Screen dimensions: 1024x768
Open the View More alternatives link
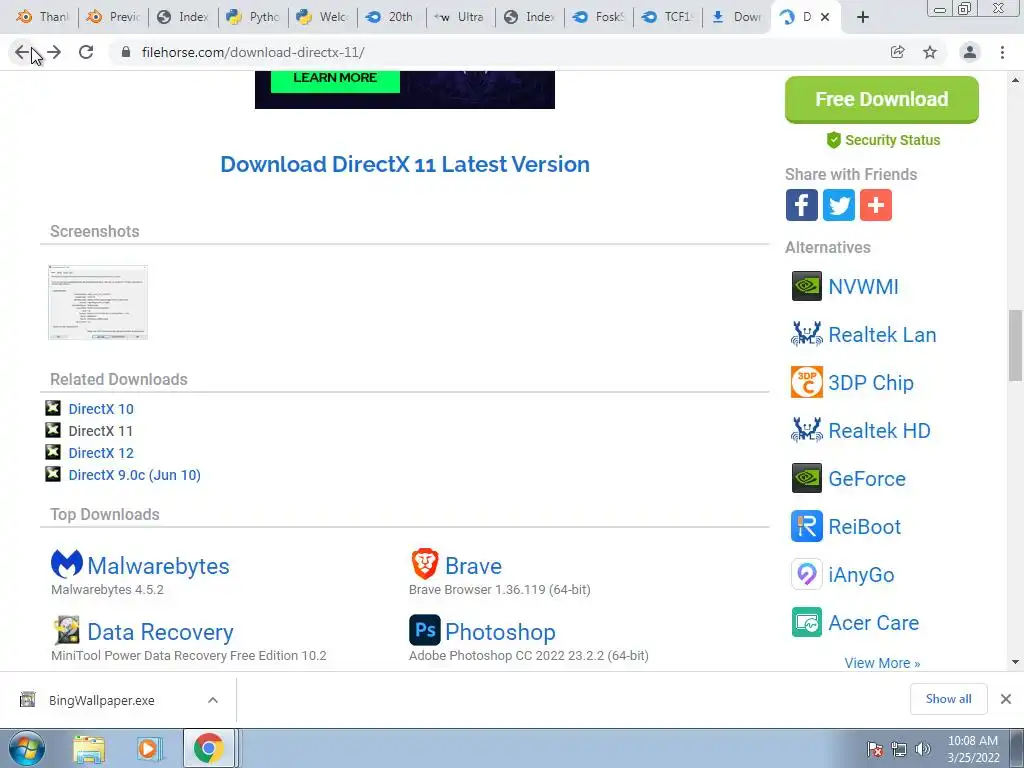(882, 663)
